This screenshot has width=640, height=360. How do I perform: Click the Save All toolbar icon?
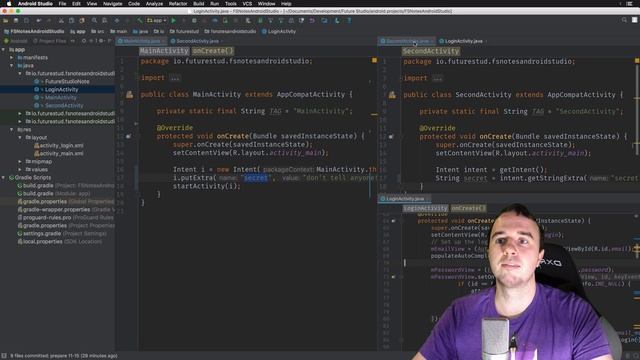(x=16, y=20)
